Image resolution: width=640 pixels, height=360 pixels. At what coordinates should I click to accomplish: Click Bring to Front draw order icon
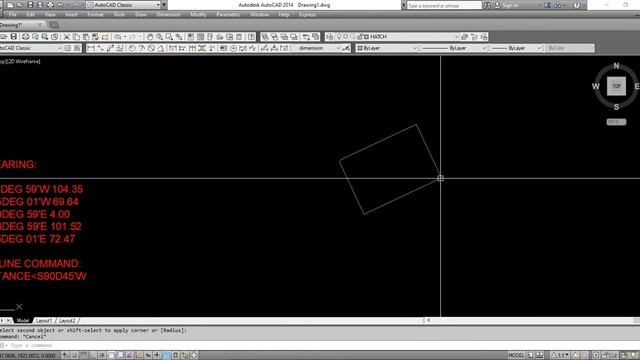click(265, 37)
